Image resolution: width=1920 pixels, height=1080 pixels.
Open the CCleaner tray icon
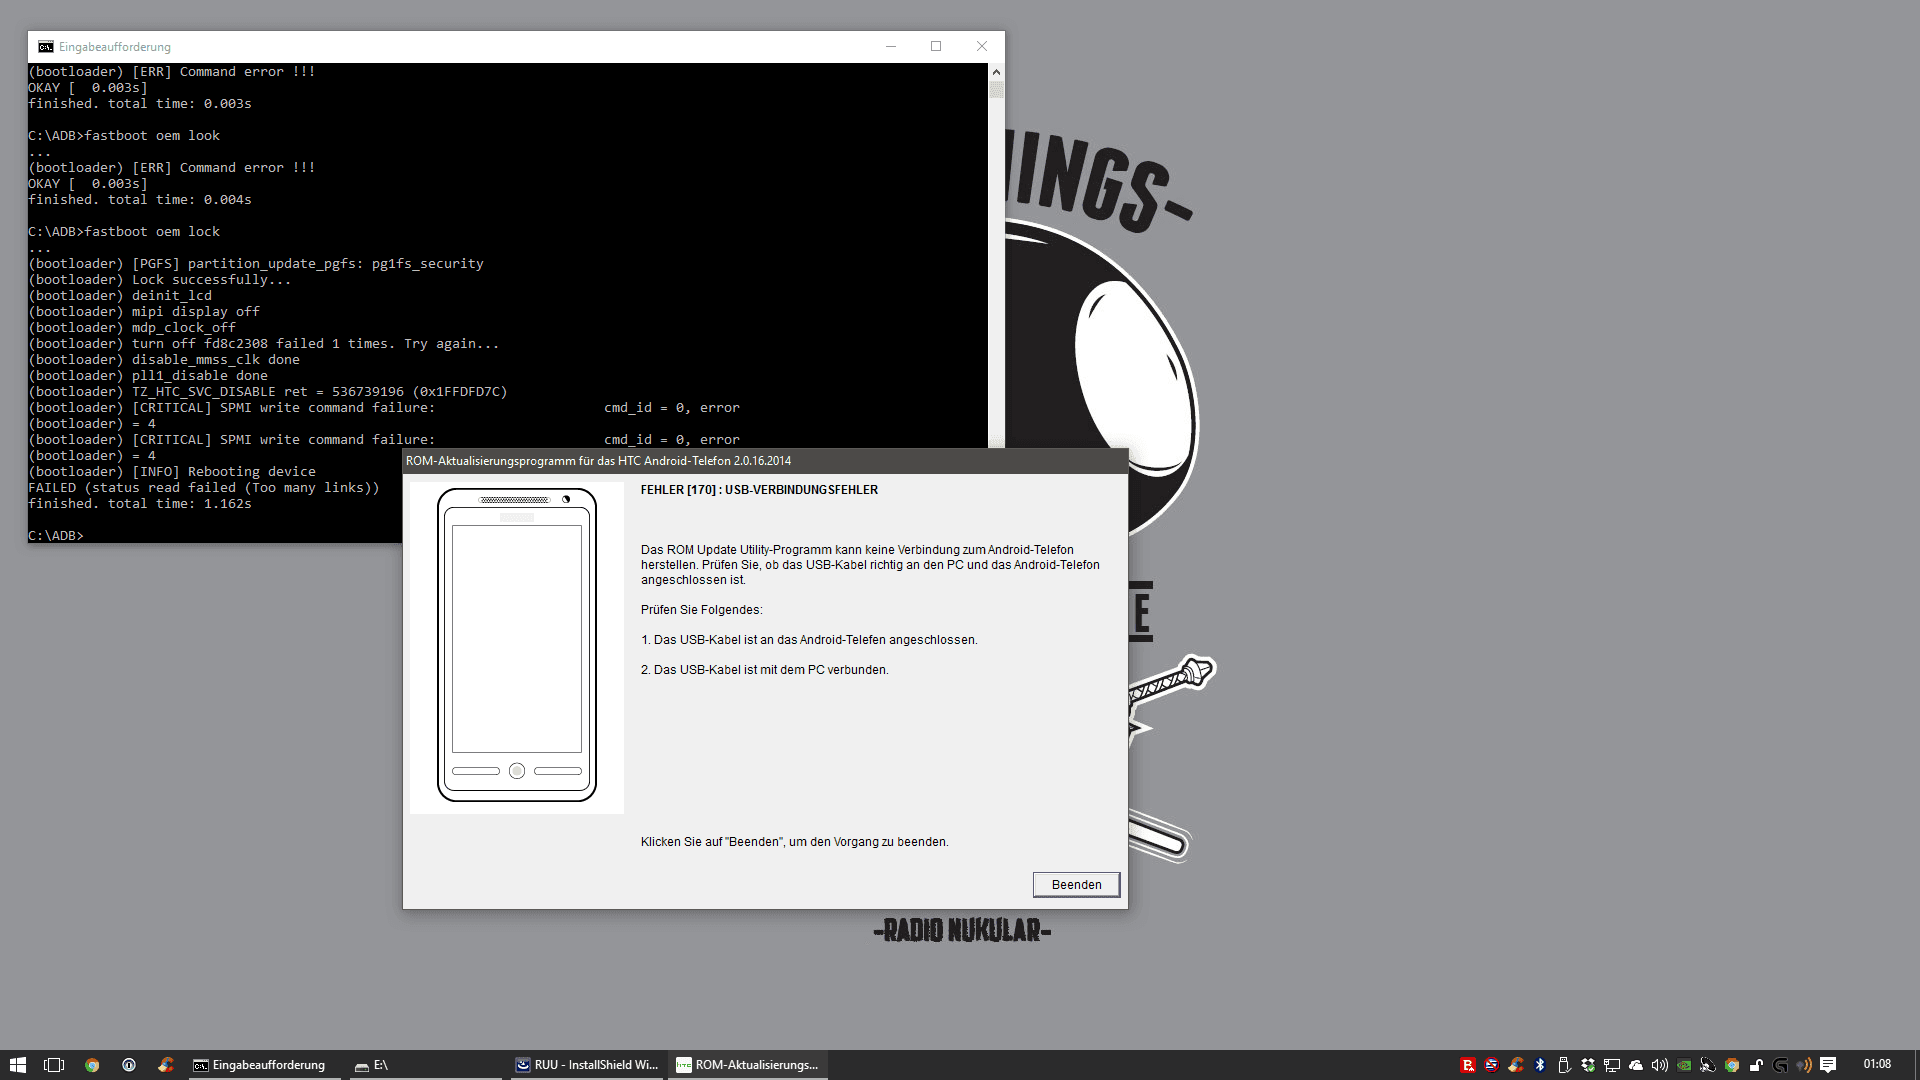1515,1065
